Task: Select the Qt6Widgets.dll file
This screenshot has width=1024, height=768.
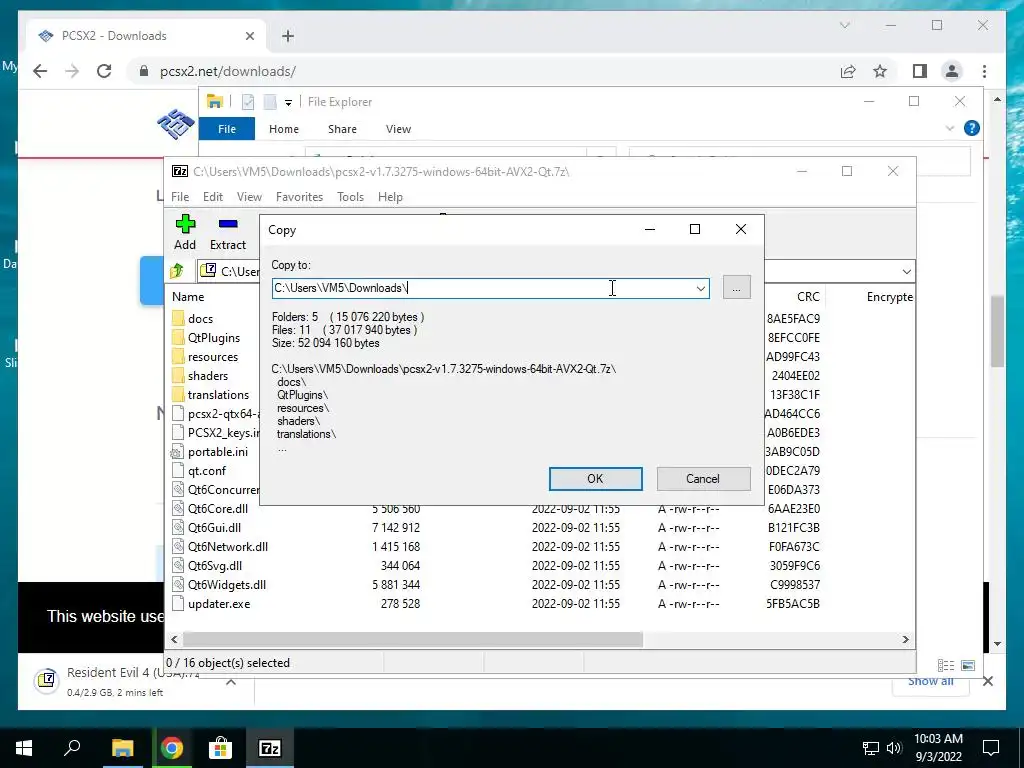Action: (x=227, y=584)
